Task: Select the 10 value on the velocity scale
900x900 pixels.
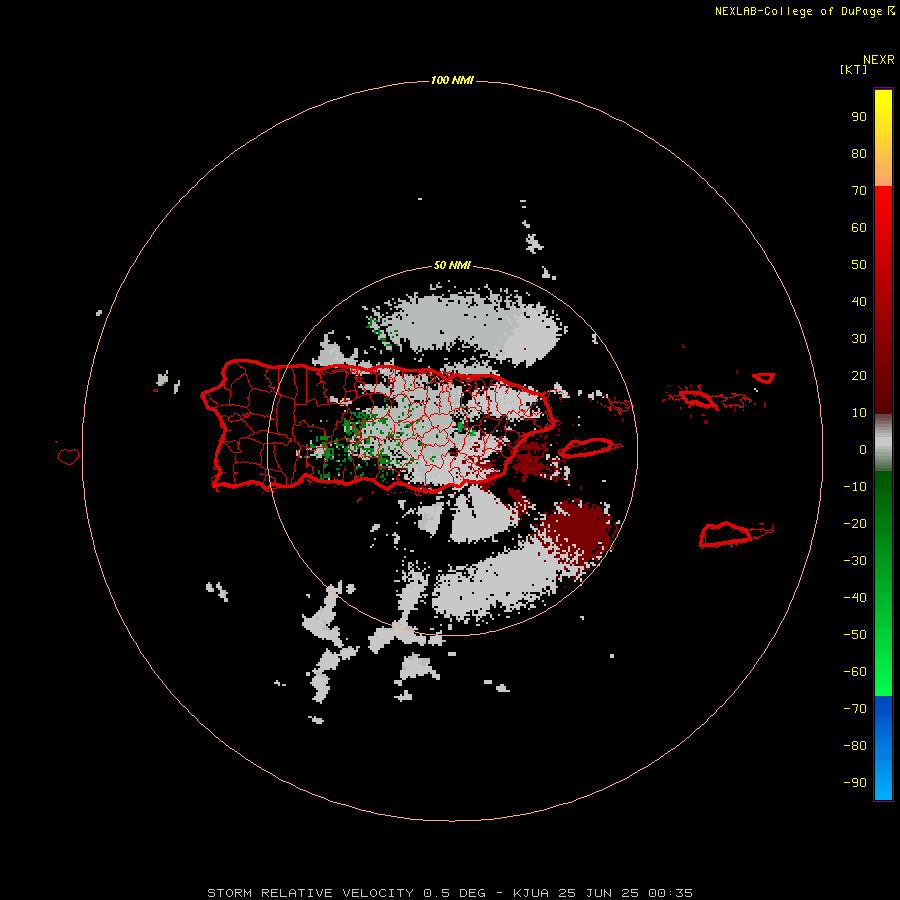Action: pyautogui.click(x=859, y=413)
